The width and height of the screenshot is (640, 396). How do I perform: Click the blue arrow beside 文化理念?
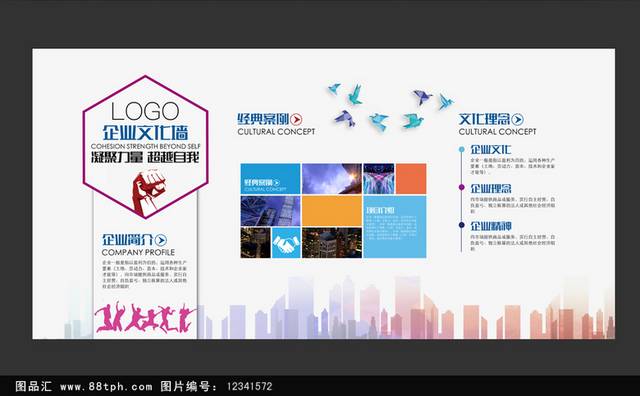(518, 119)
